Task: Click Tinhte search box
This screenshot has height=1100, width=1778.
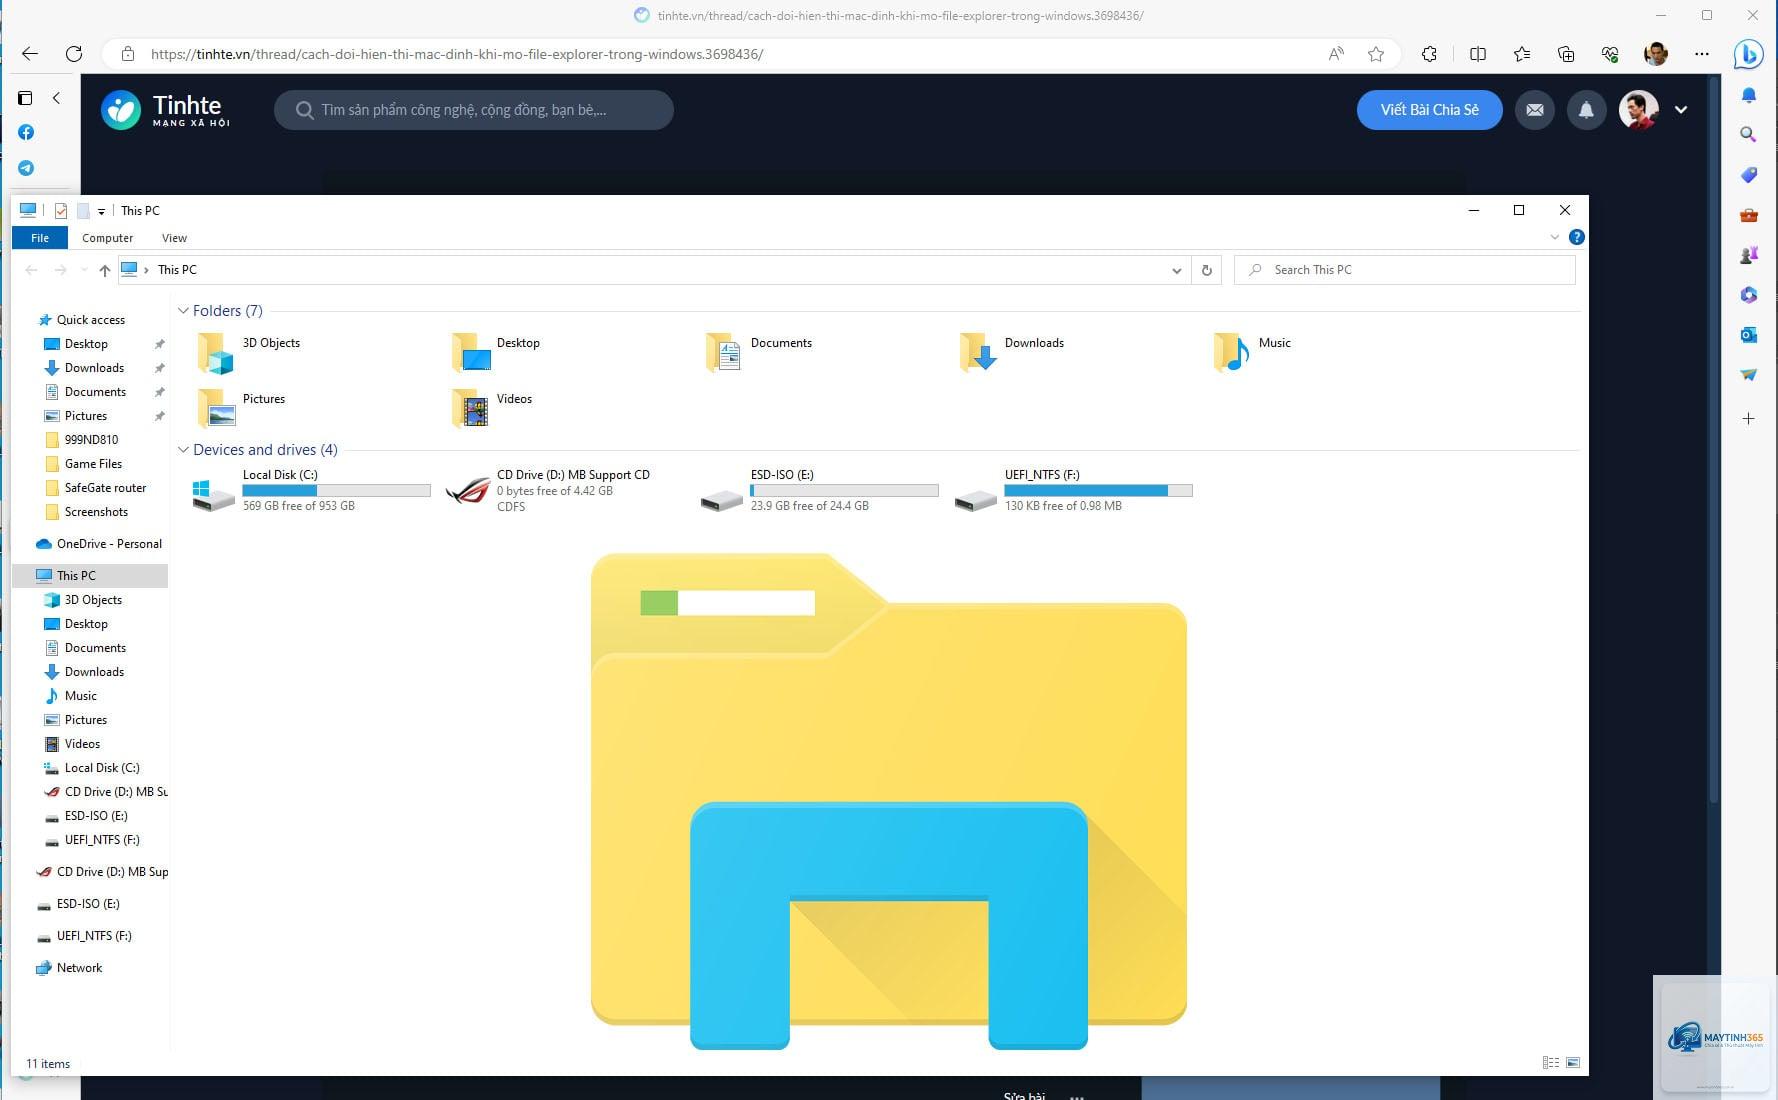Action: click(x=474, y=110)
